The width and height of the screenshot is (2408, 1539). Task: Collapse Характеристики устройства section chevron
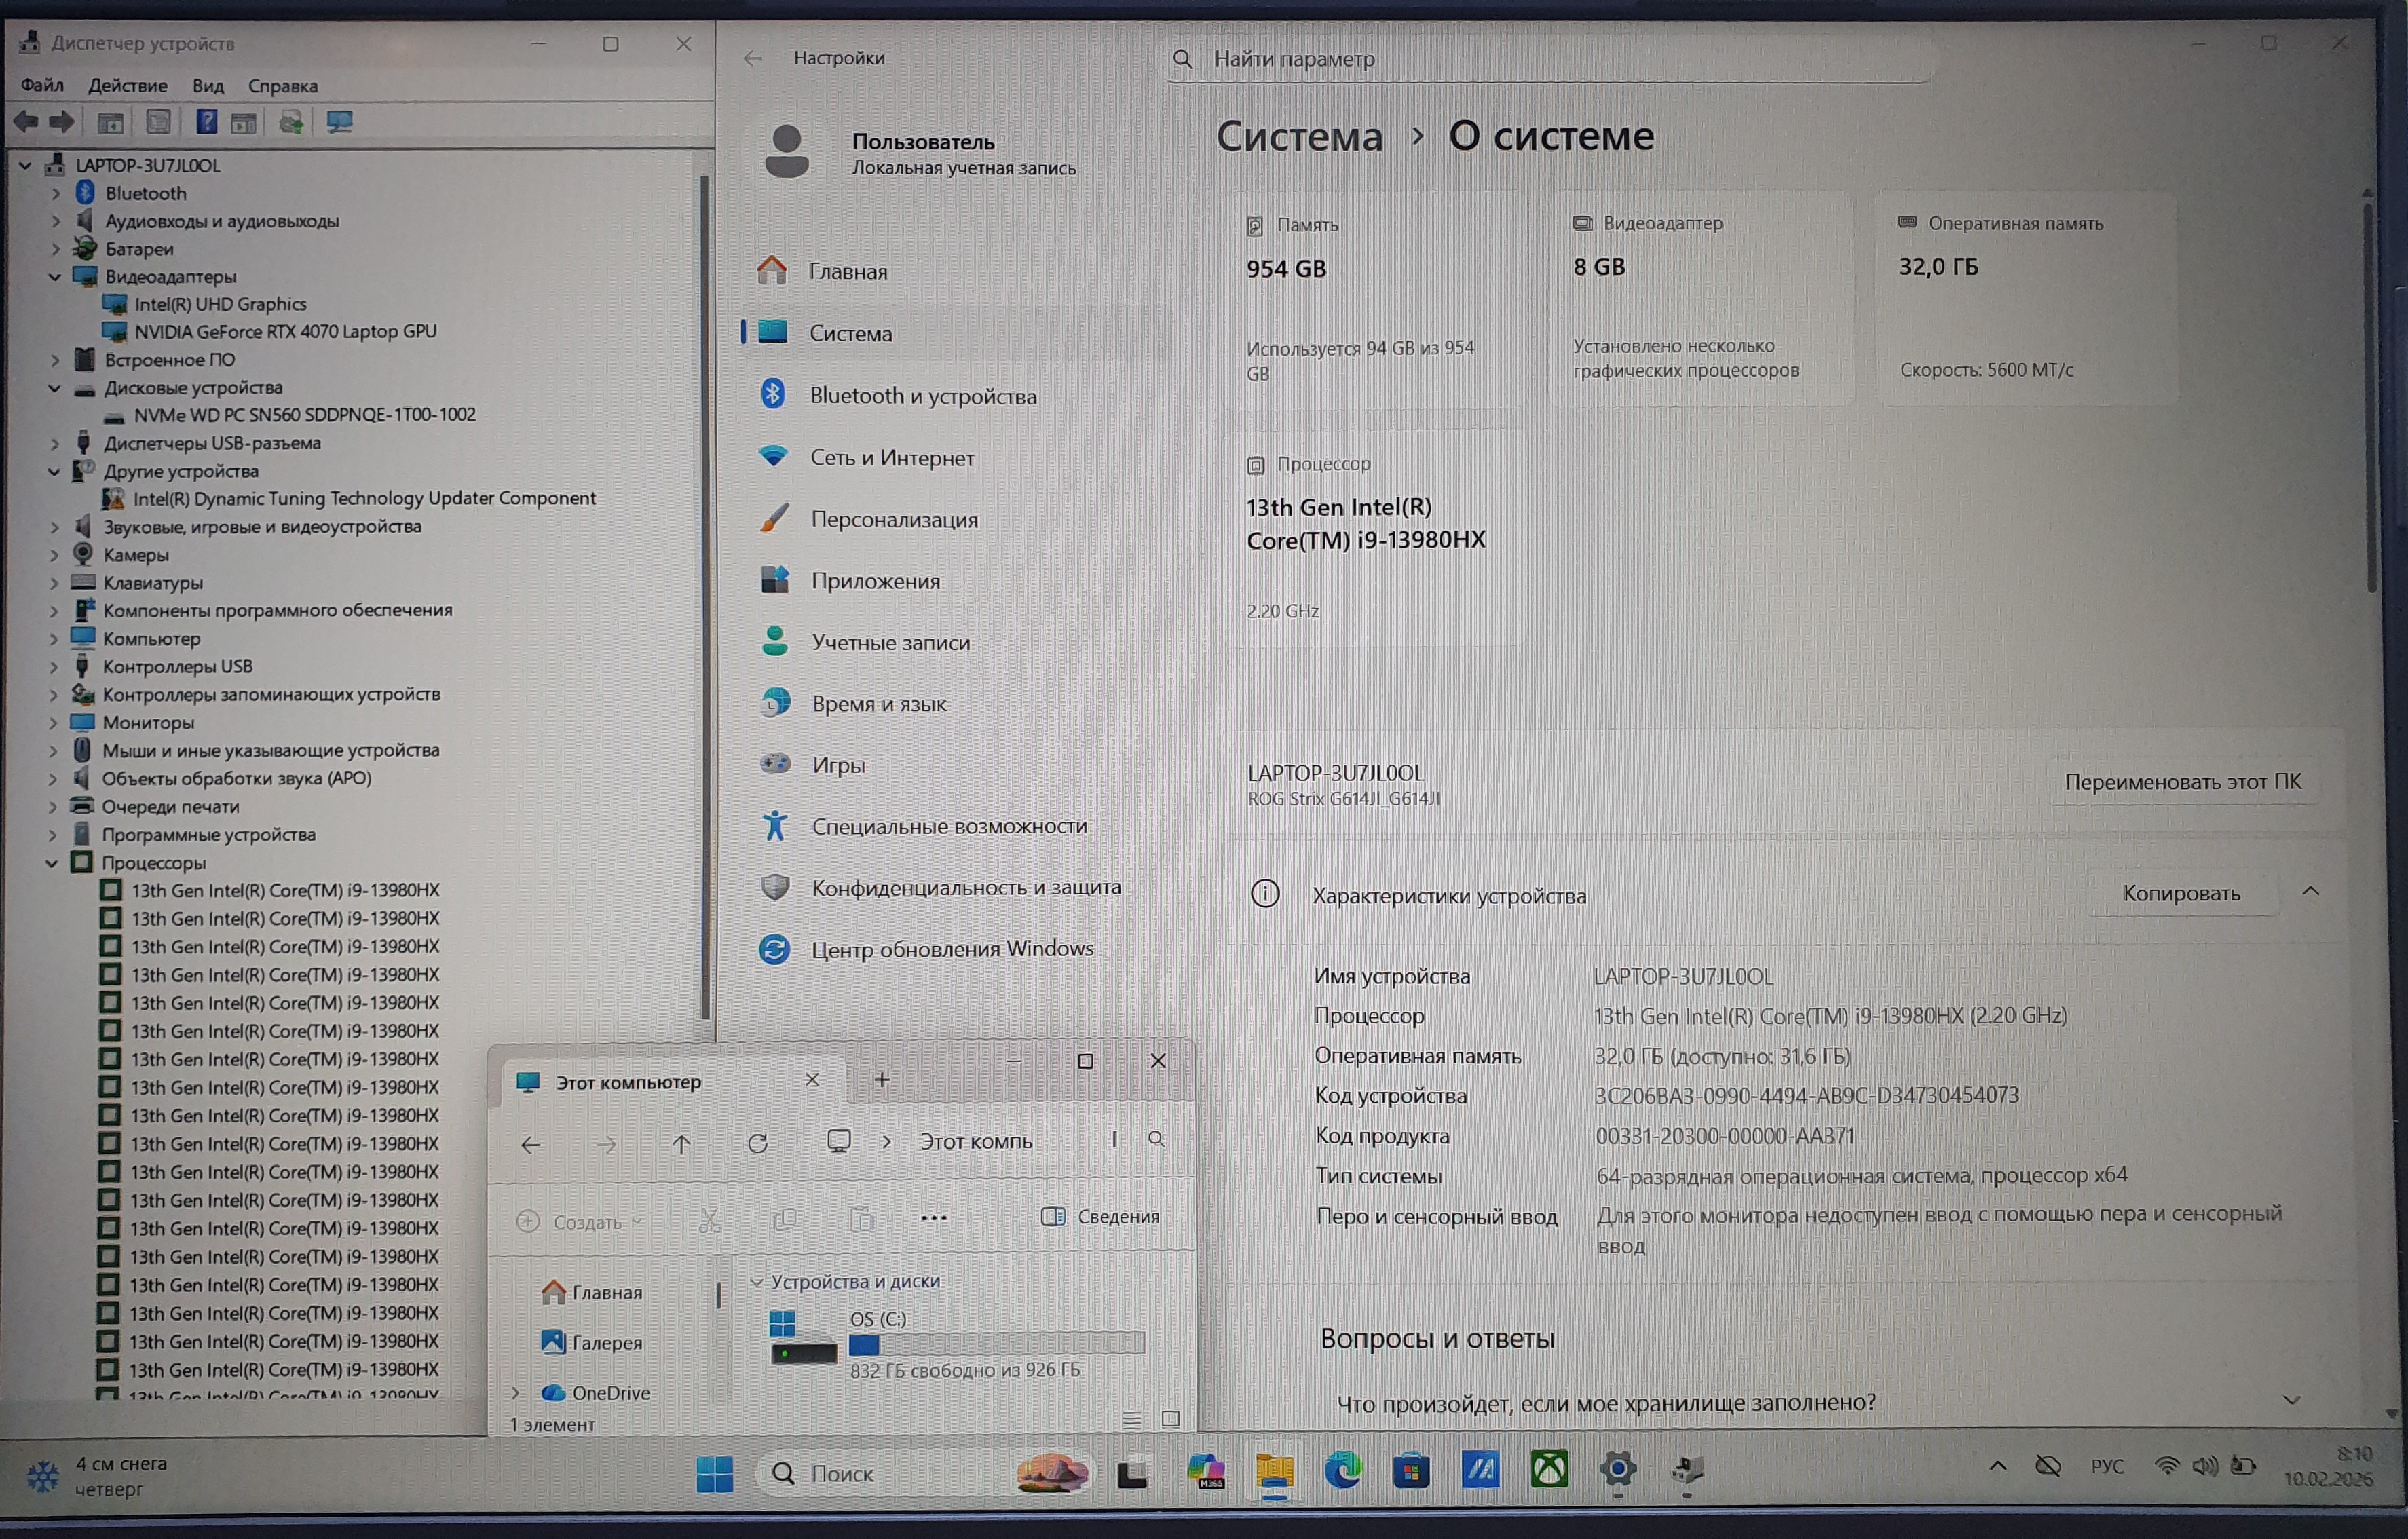click(2310, 891)
